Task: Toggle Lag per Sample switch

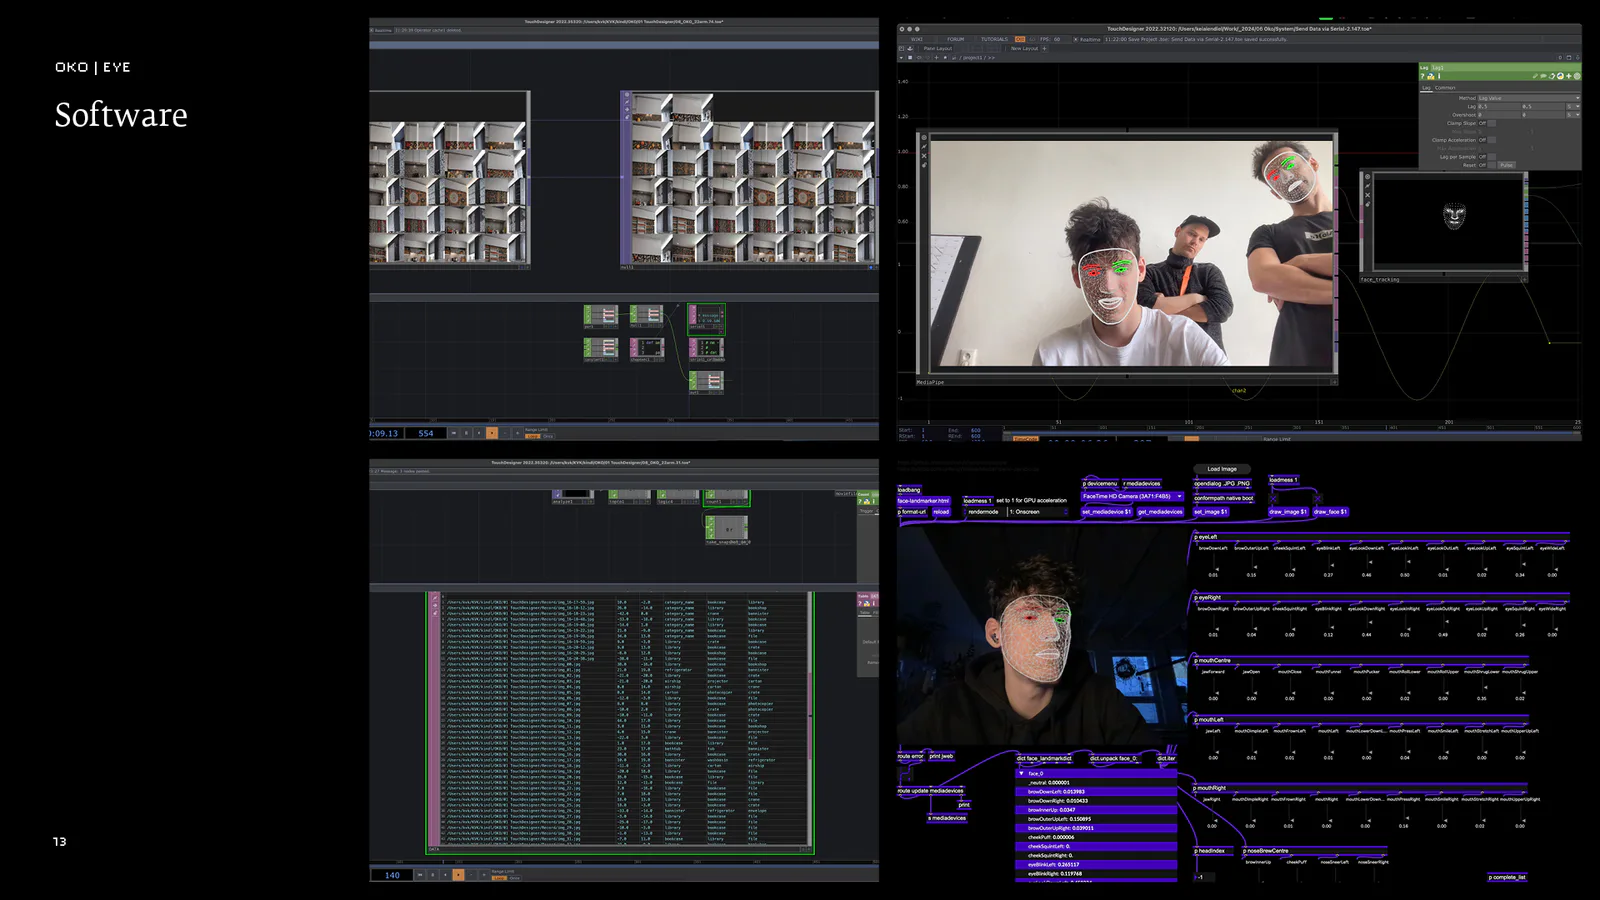Action: pos(1491,157)
